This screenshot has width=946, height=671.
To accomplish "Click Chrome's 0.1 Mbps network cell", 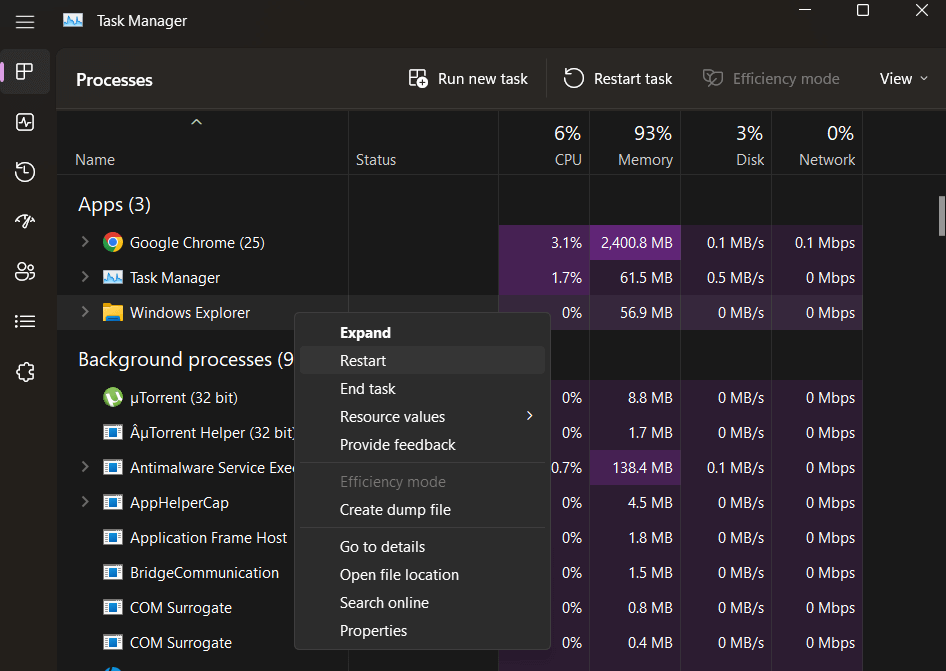I will pyautogui.click(x=817, y=243).
